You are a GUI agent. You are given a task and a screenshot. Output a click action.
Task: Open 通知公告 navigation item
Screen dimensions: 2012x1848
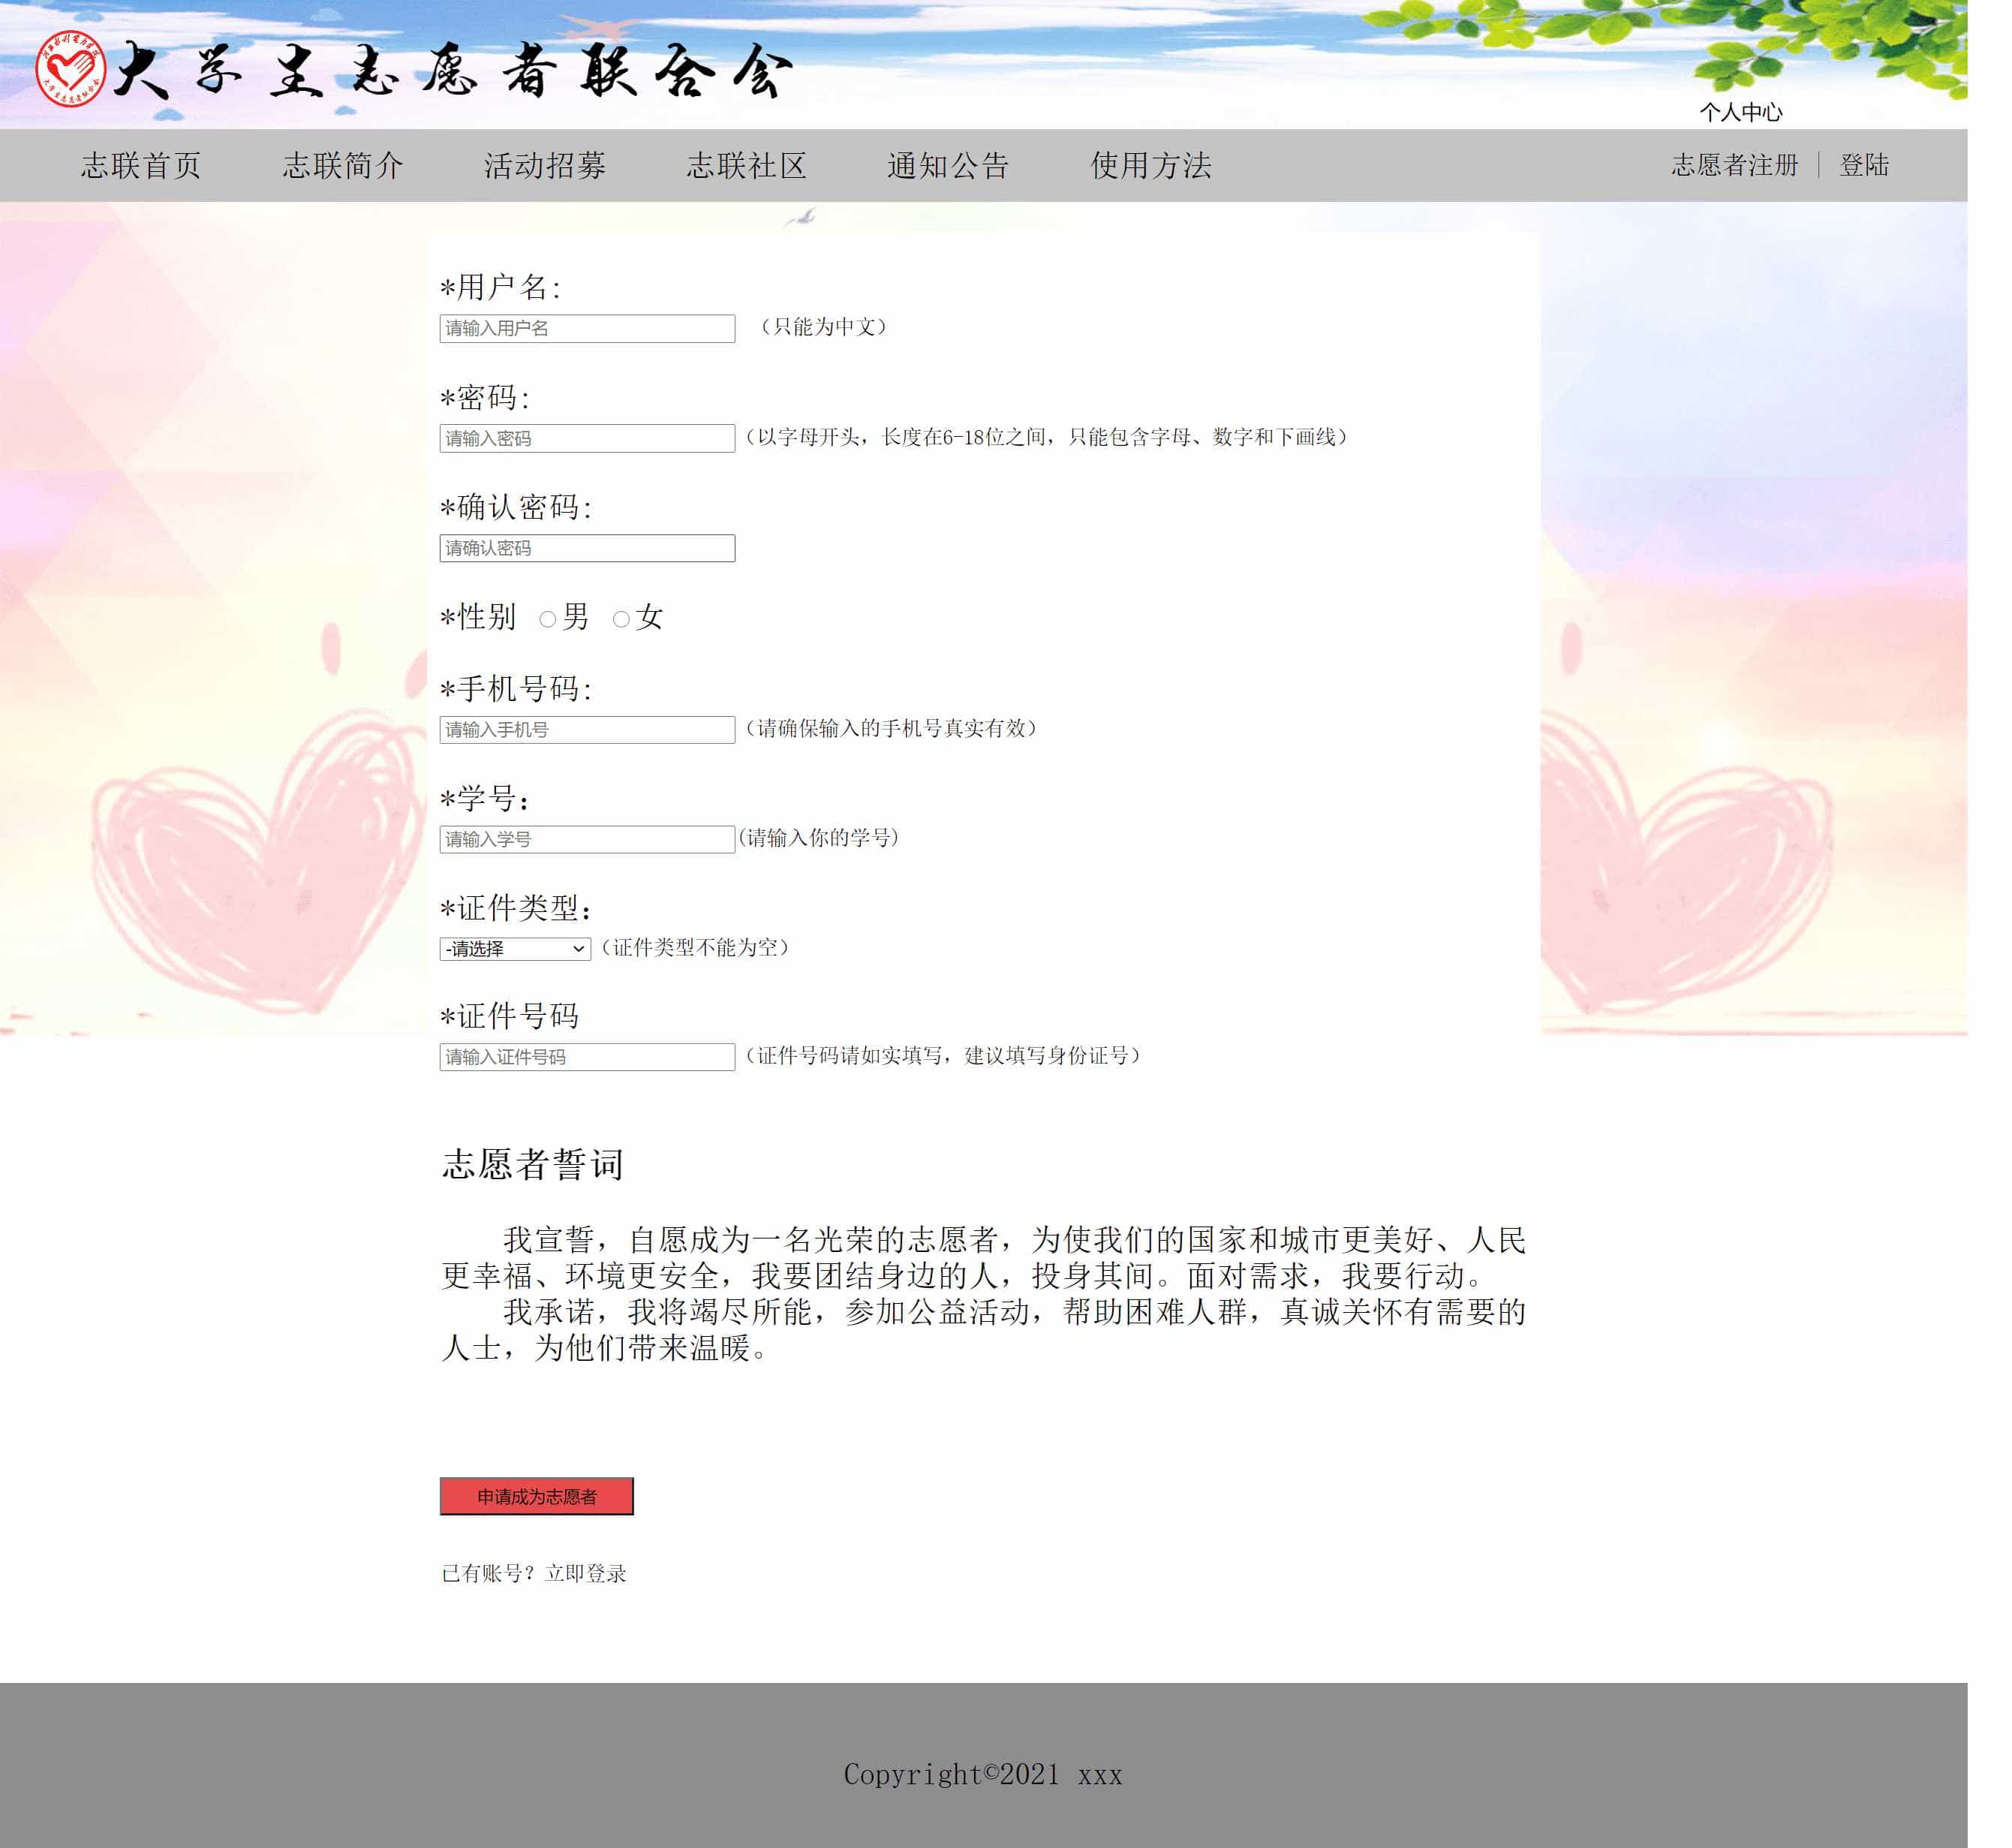tap(948, 165)
